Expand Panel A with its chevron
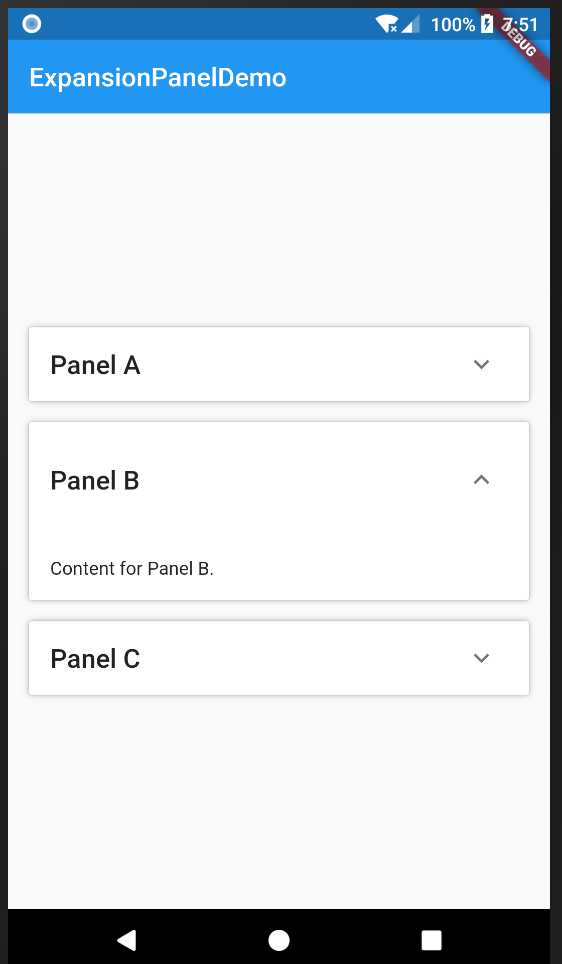 click(481, 365)
